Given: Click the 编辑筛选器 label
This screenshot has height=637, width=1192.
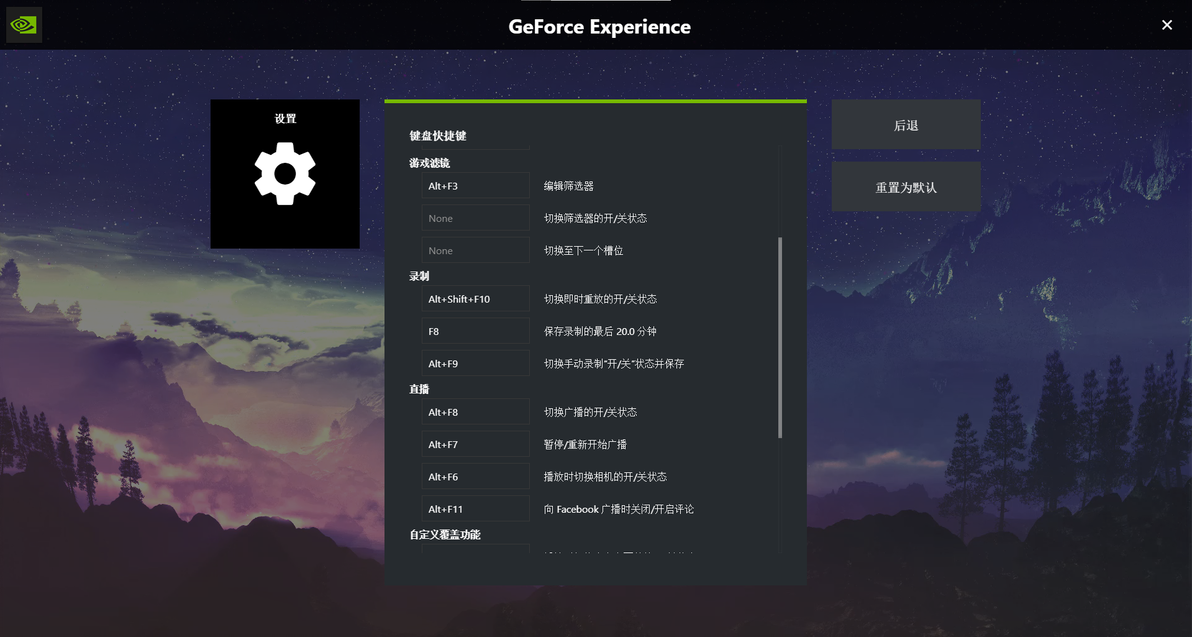Looking at the screenshot, I should pos(569,185).
